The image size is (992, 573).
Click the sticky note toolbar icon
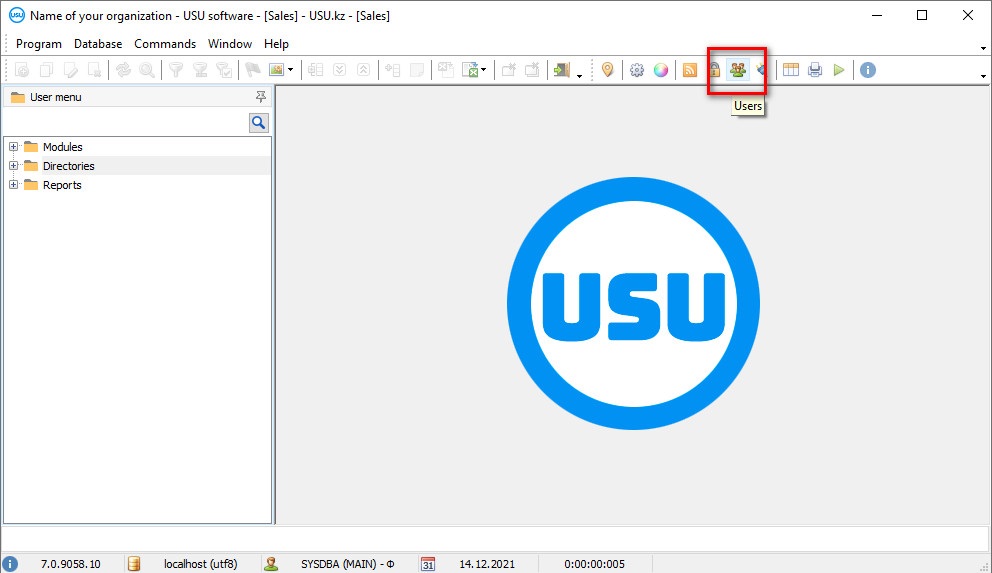(417, 70)
